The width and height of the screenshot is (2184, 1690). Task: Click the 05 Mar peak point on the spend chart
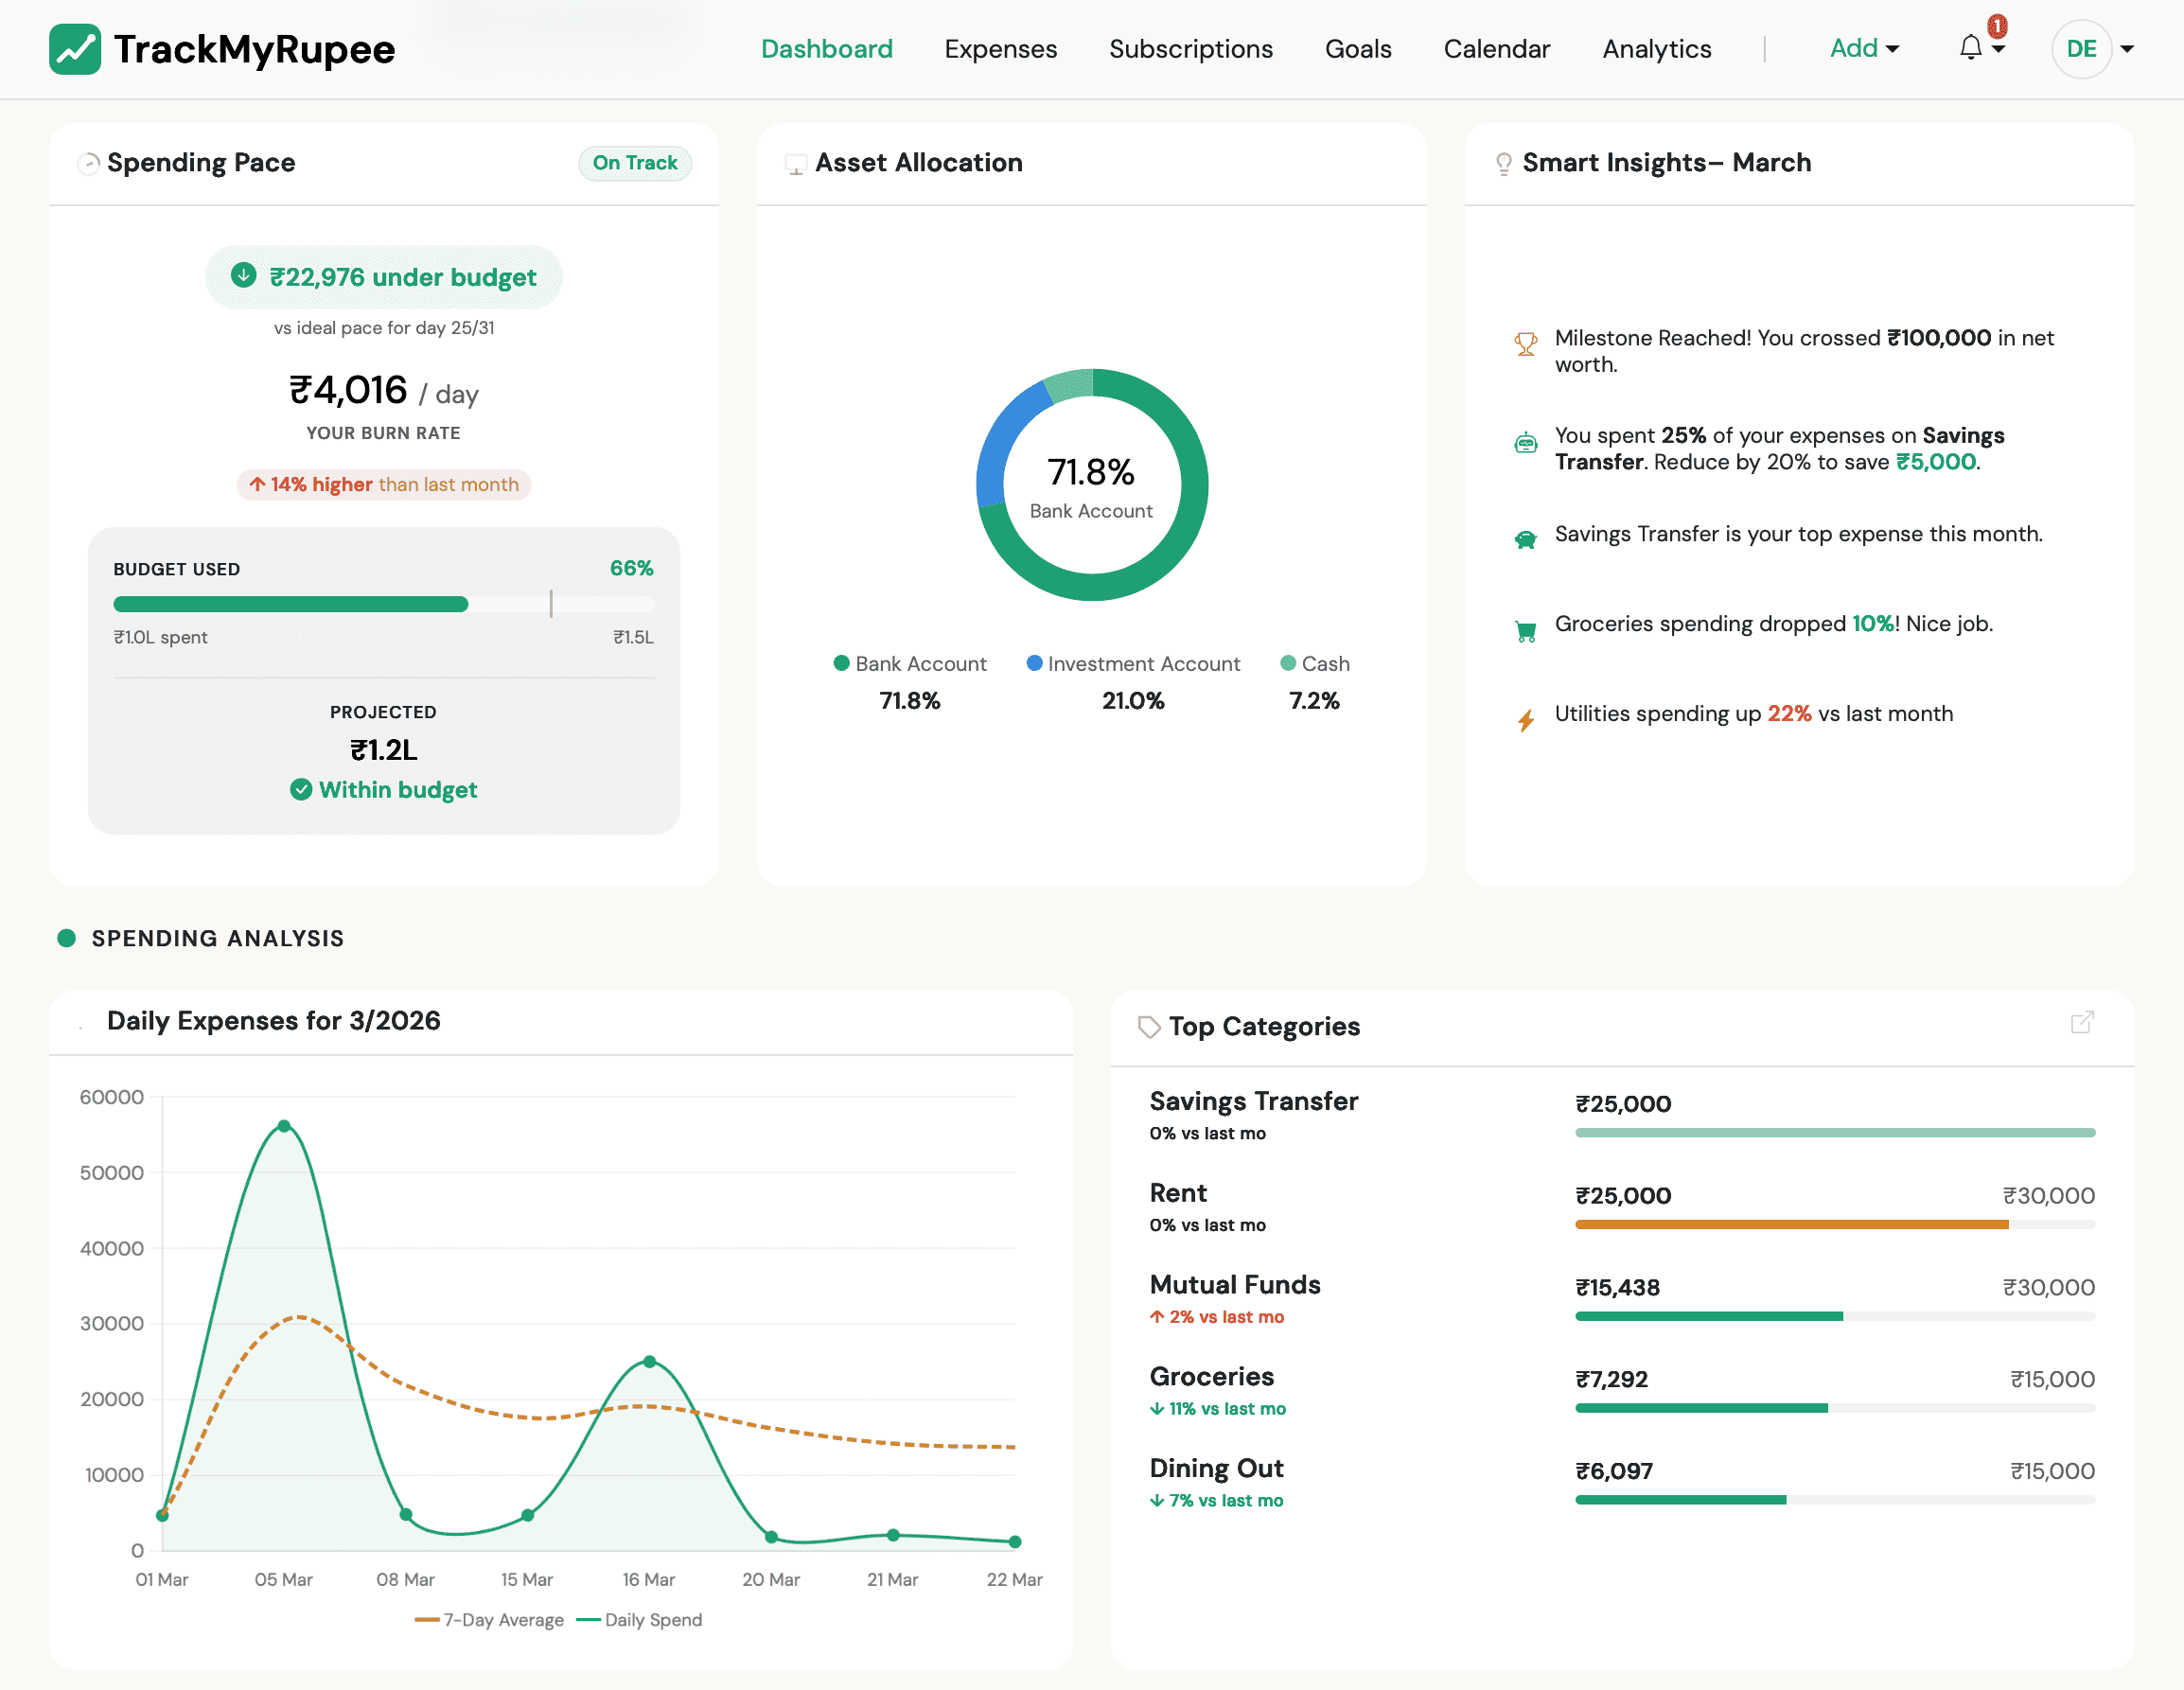[283, 1125]
